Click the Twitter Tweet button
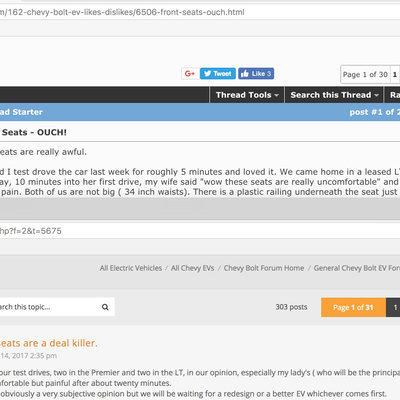400x400 pixels. pos(218,74)
